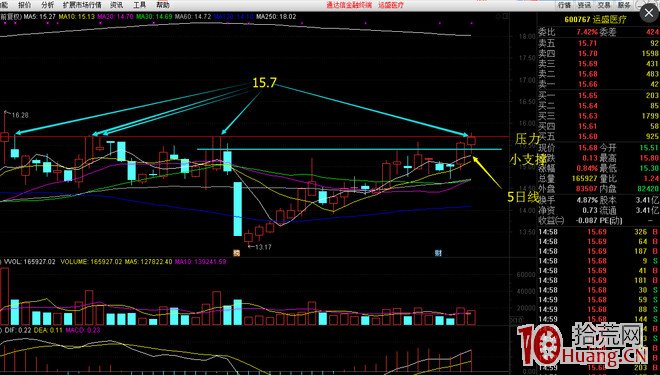Select the MA60: 14.72 indicator label

[x=193, y=17]
